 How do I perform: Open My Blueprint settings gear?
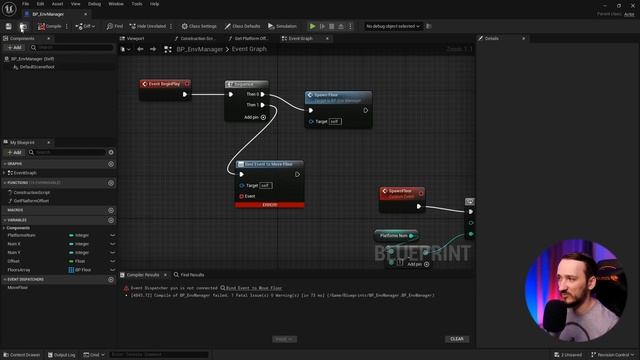(111, 152)
